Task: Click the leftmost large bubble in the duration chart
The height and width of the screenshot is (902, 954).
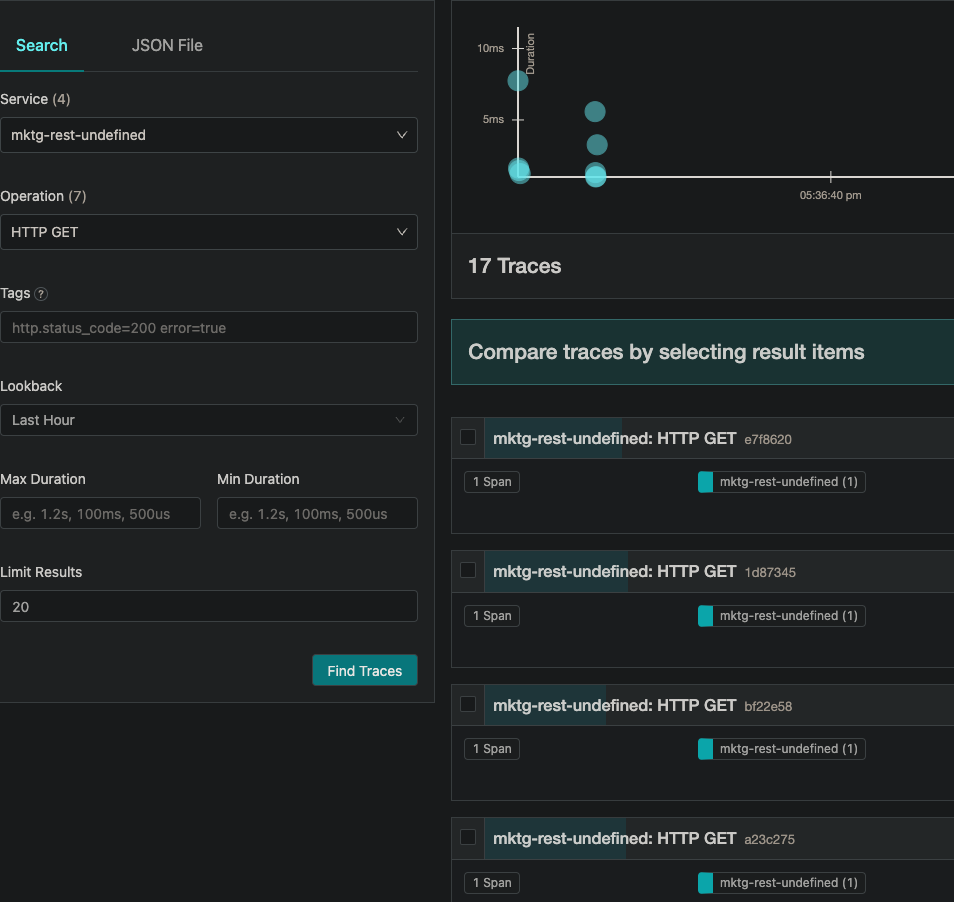Action: pyautogui.click(x=520, y=171)
